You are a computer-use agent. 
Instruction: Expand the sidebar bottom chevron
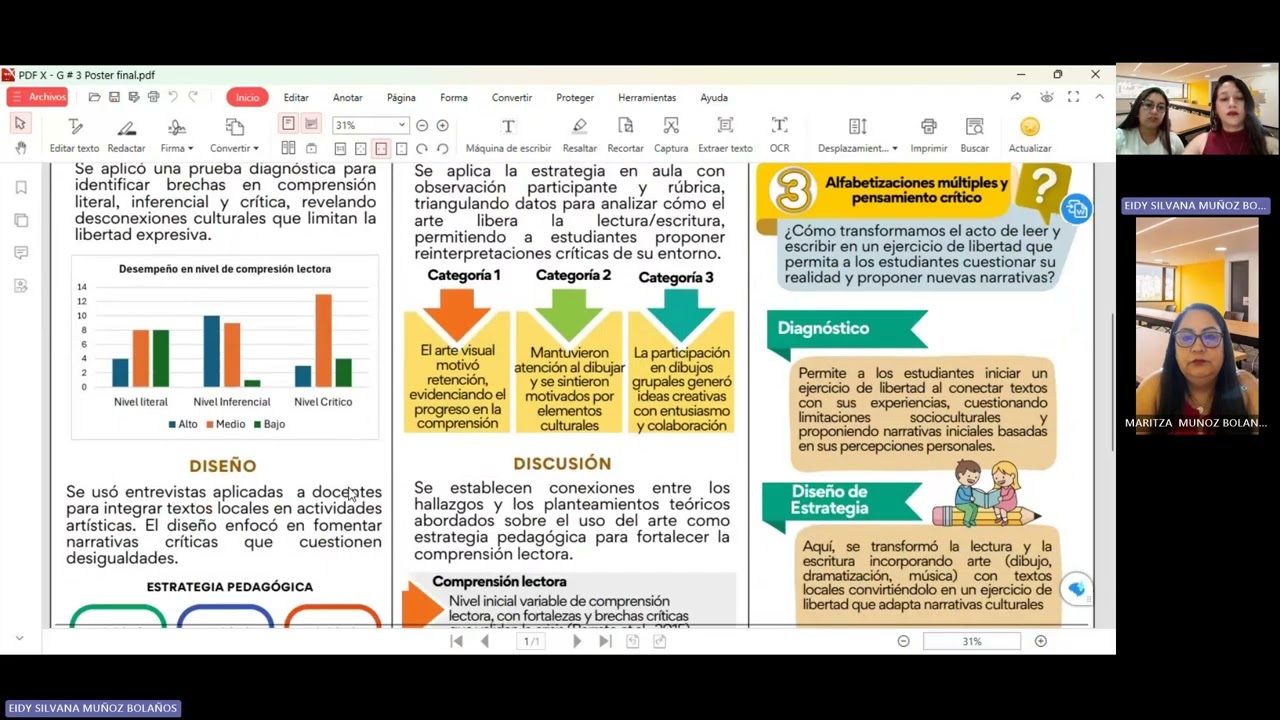point(19,638)
